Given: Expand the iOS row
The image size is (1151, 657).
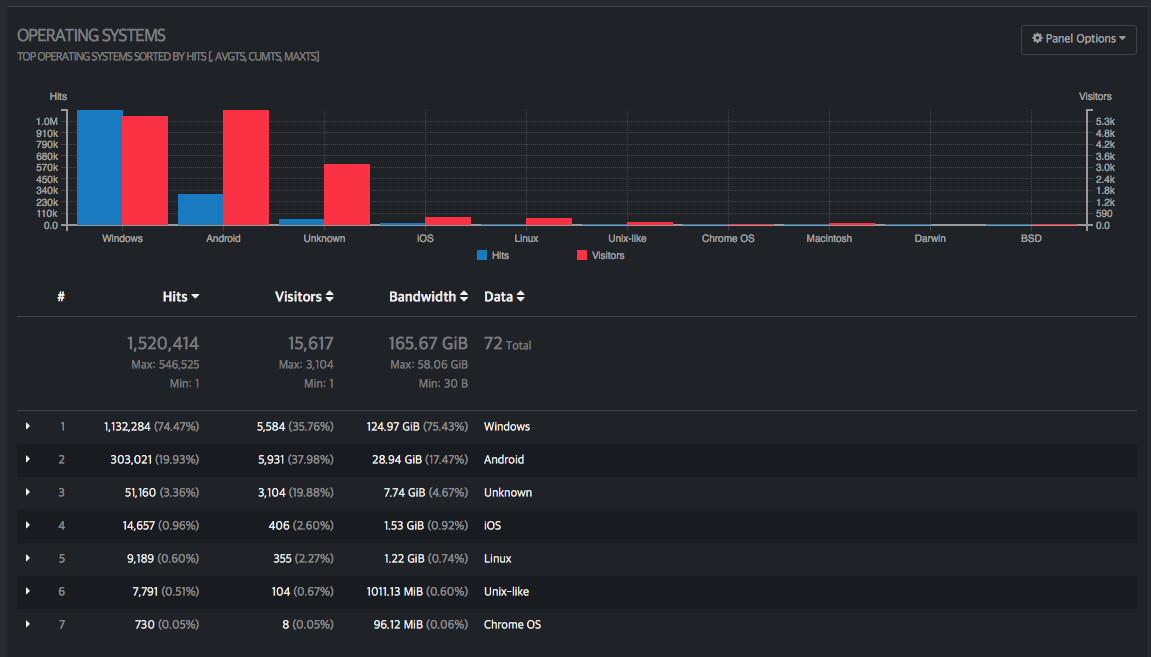Looking at the screenshot, I should click(28, 525).
